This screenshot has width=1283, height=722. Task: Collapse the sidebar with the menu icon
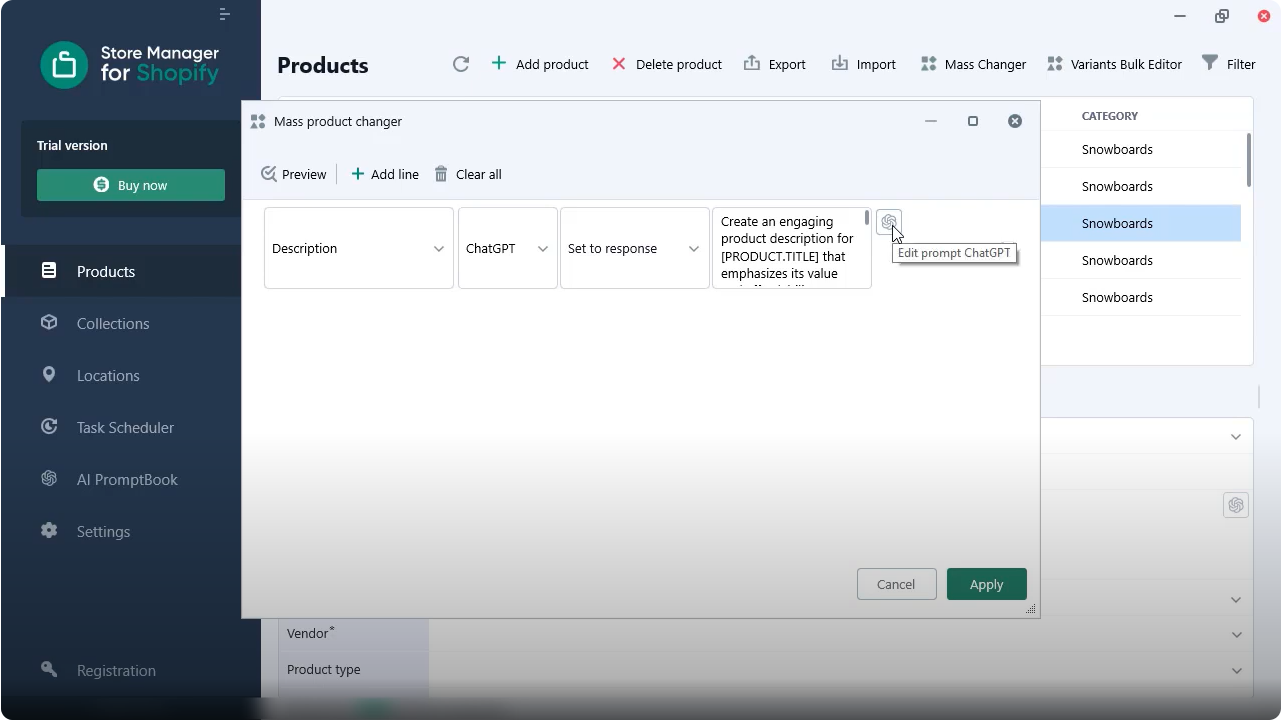tap(225, 14)
